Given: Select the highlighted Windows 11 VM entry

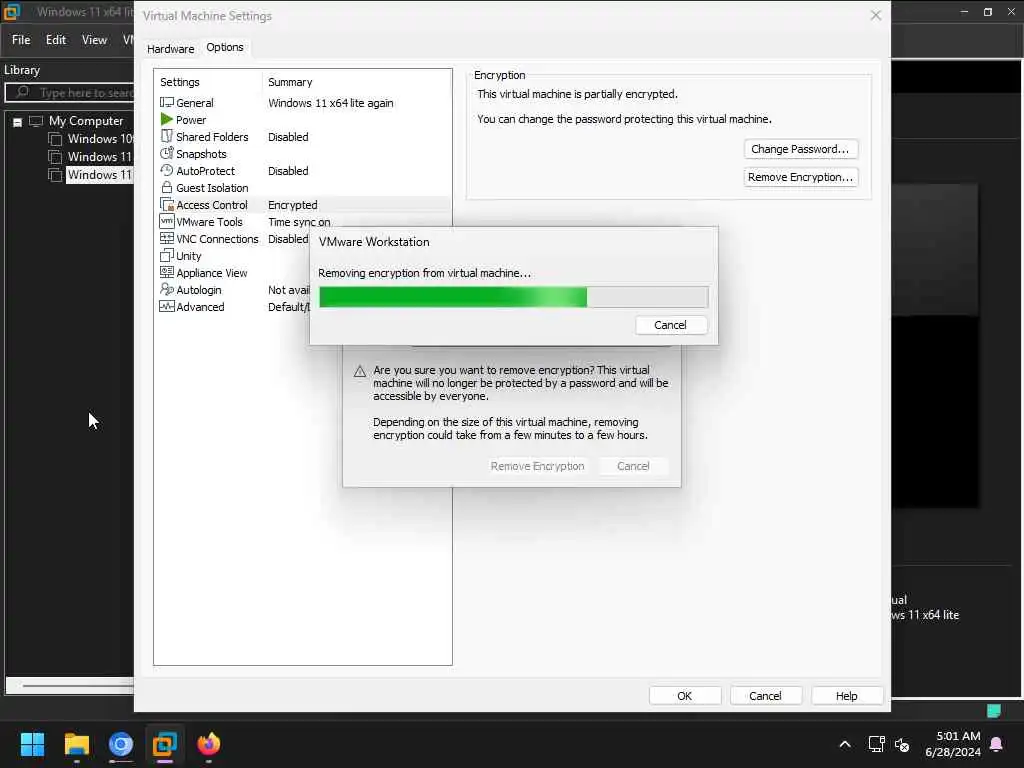Looking at the screenshot, I should click(x=99, y=174).
